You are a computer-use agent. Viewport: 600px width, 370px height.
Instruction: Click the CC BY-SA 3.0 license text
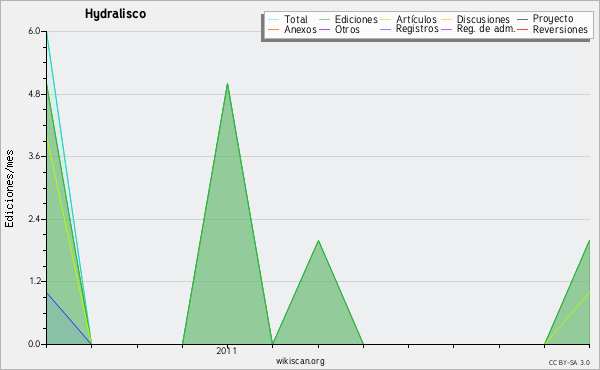(x=569, y=363)
